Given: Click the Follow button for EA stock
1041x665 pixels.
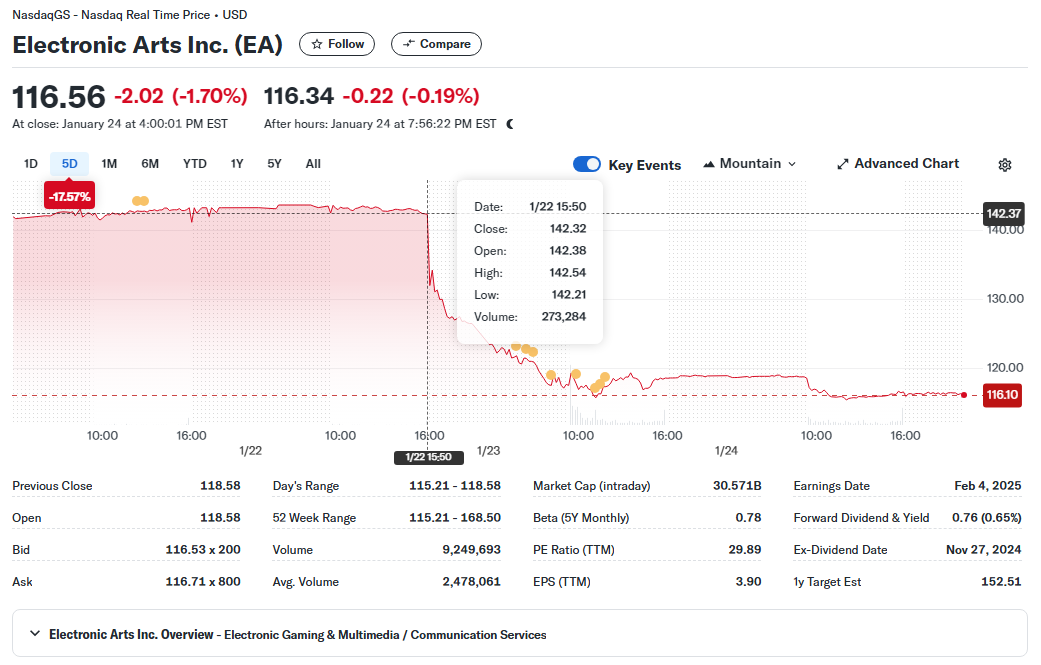Looking at the screenshot, I should 337,44.
